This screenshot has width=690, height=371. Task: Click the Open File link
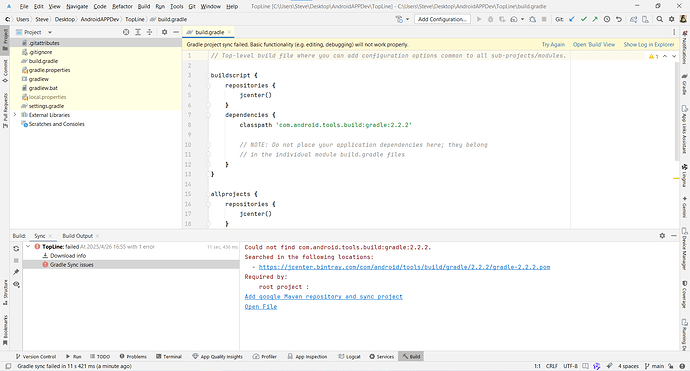coord(261,307)
